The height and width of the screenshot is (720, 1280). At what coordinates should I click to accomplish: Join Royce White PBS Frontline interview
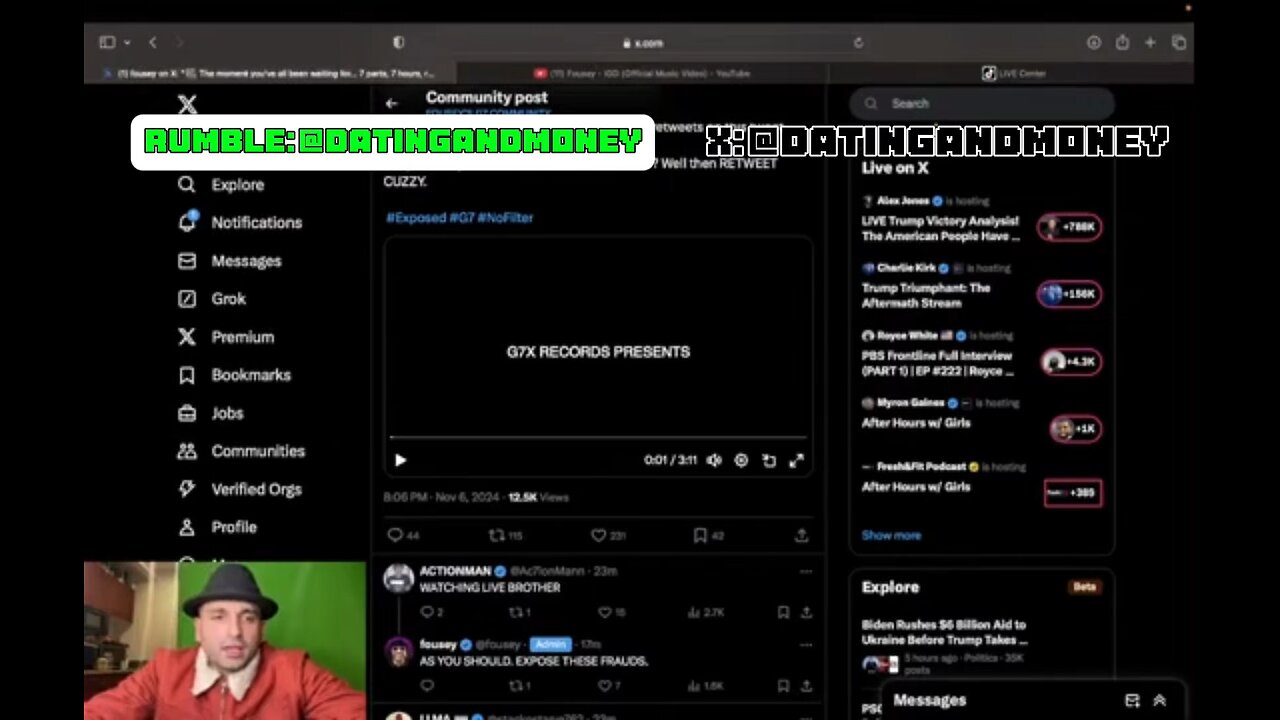point(1069,362)
